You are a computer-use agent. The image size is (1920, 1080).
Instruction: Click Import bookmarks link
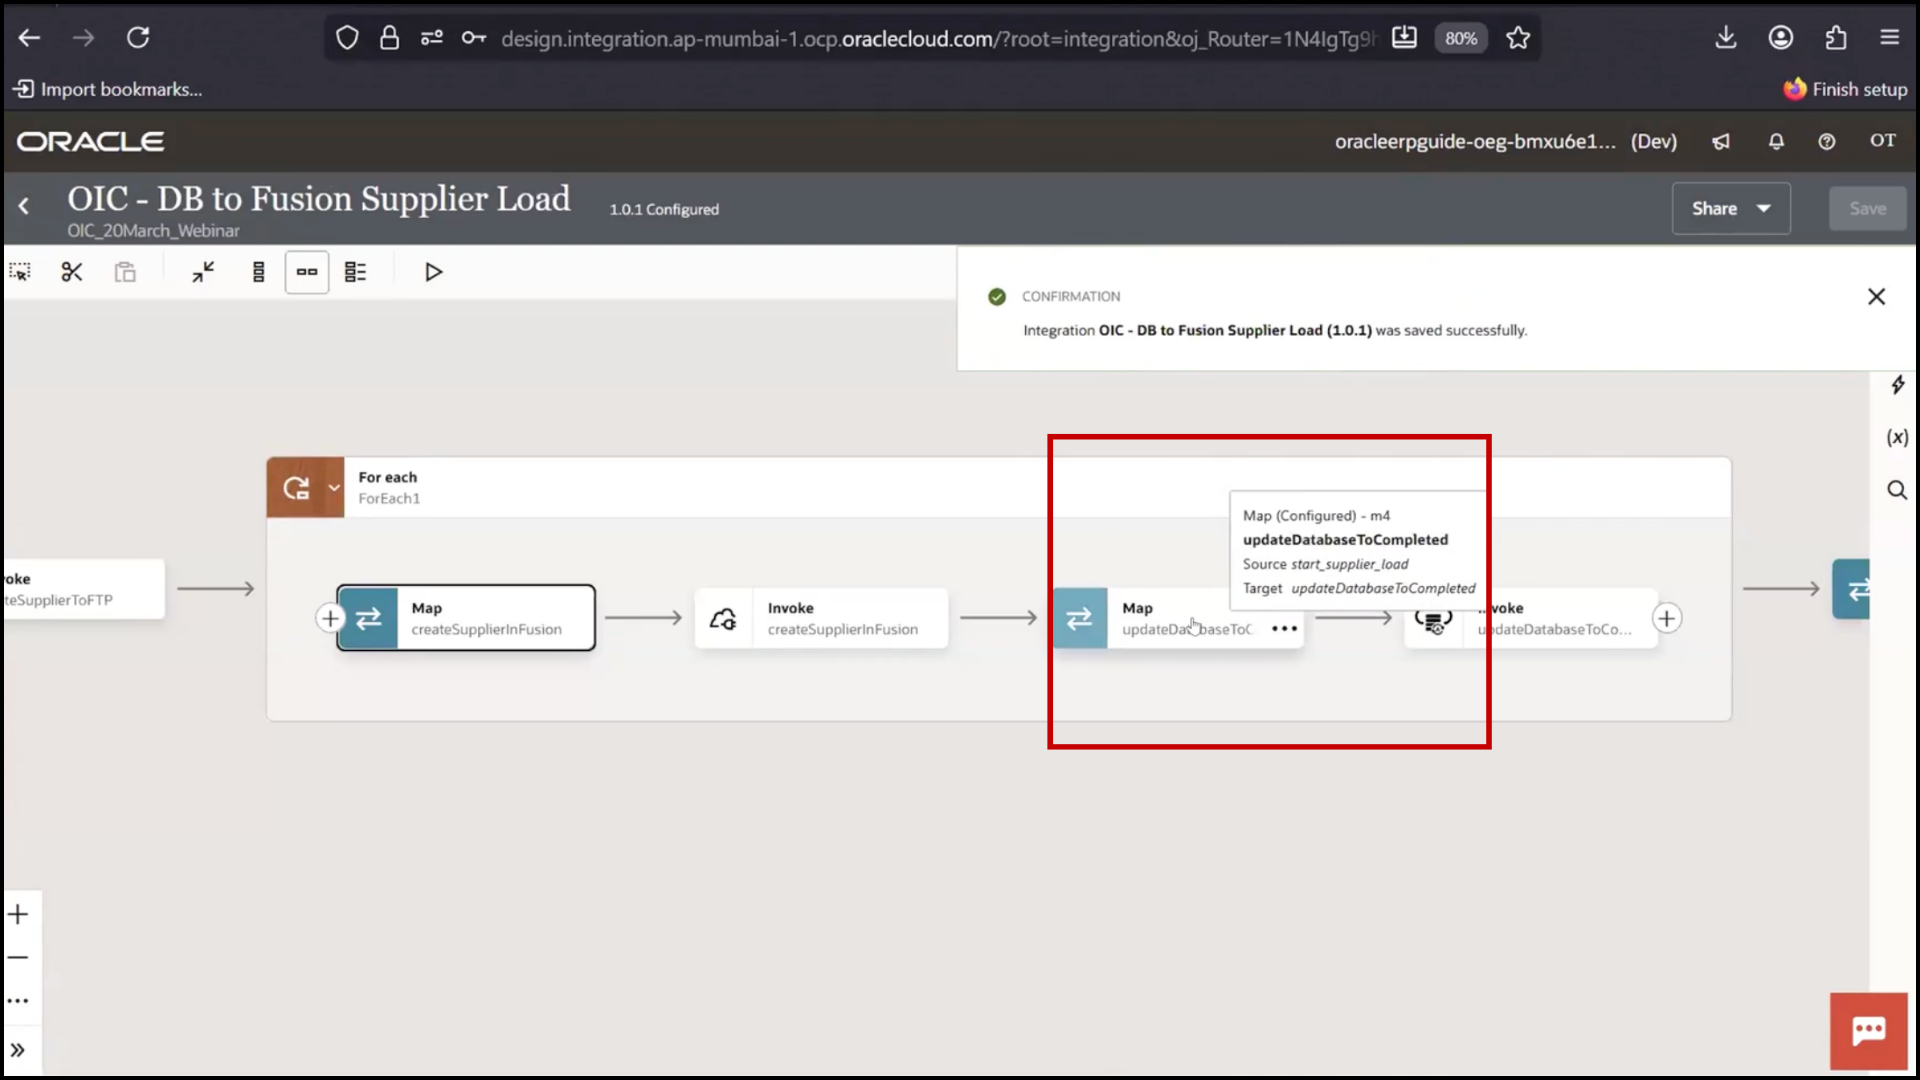coord(107,89)
